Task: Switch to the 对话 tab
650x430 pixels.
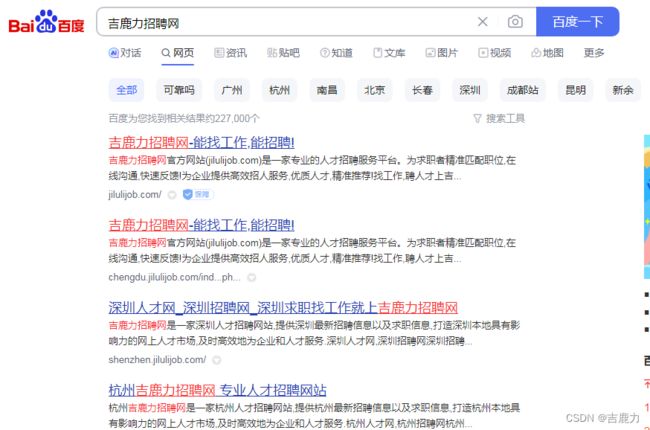Action: [125, 53]
